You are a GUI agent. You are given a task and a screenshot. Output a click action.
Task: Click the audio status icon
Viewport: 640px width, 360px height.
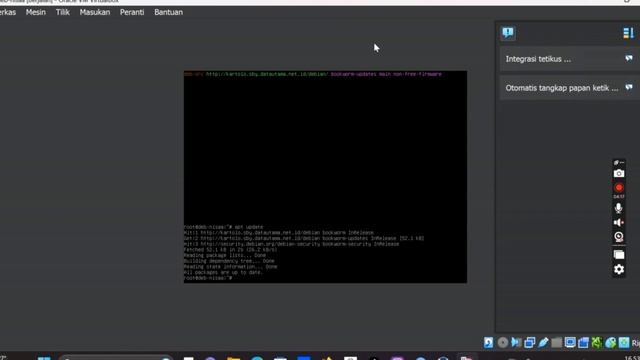coord(516,343)
